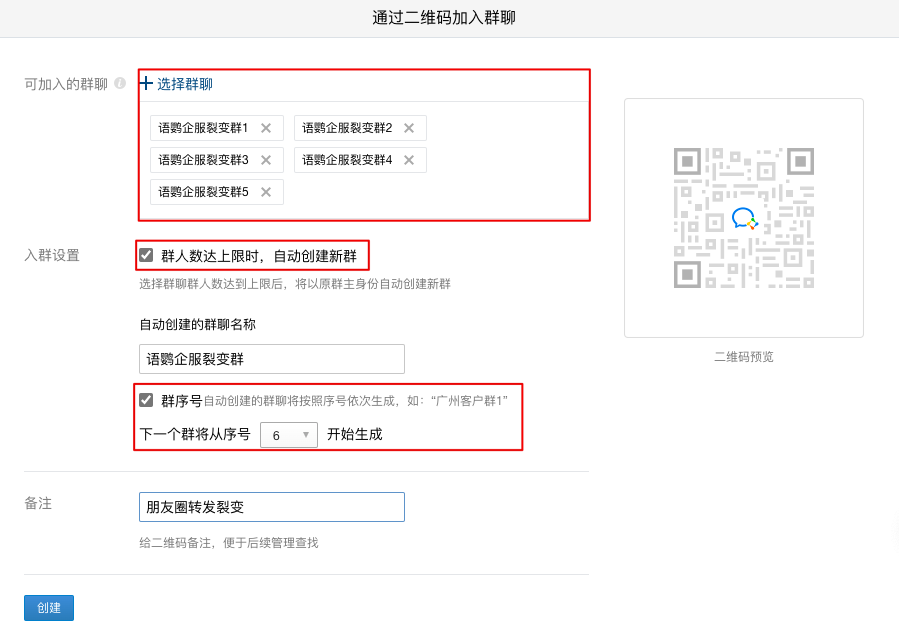Open the group sequence number dropdown
The image size is (899, 637).
[x=288, y=435]
